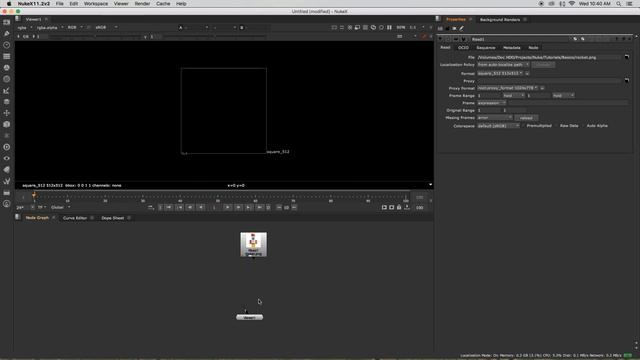Open the Global frame range dropdown
The width and height of the screenshot is (640, 360).
(60, 207)
